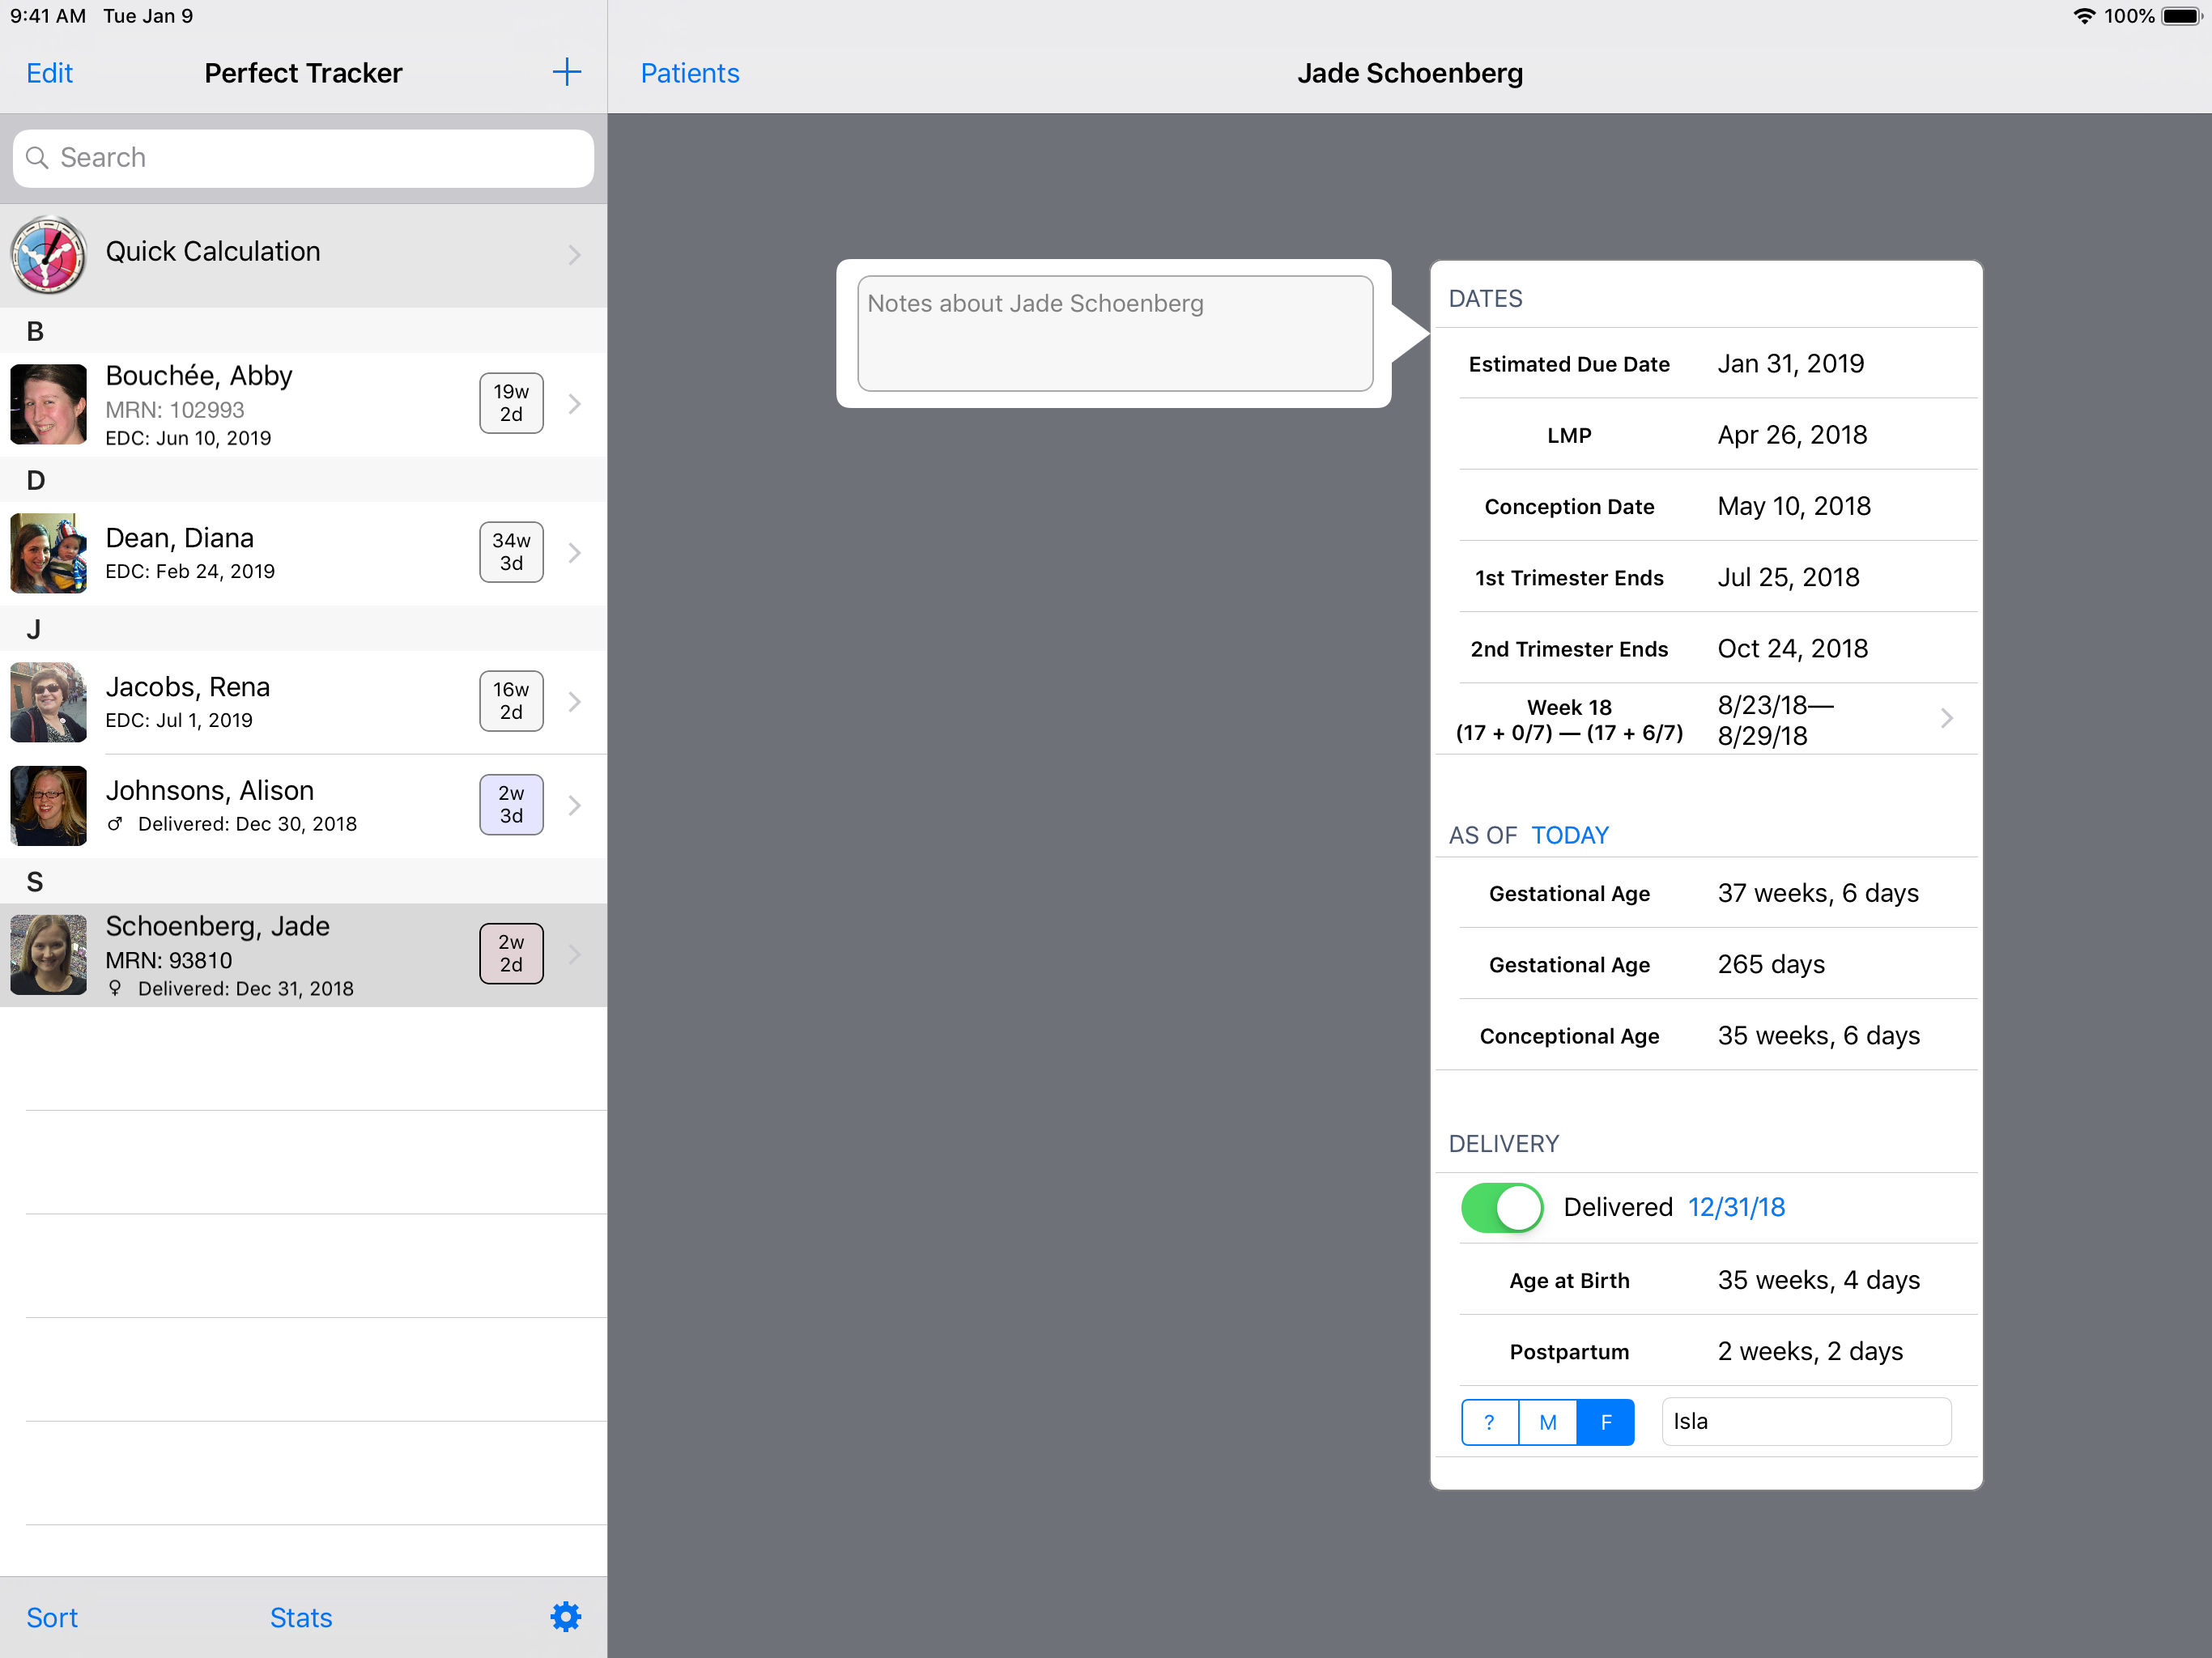
Task: Open the Stats tab
Action: 300,1617
